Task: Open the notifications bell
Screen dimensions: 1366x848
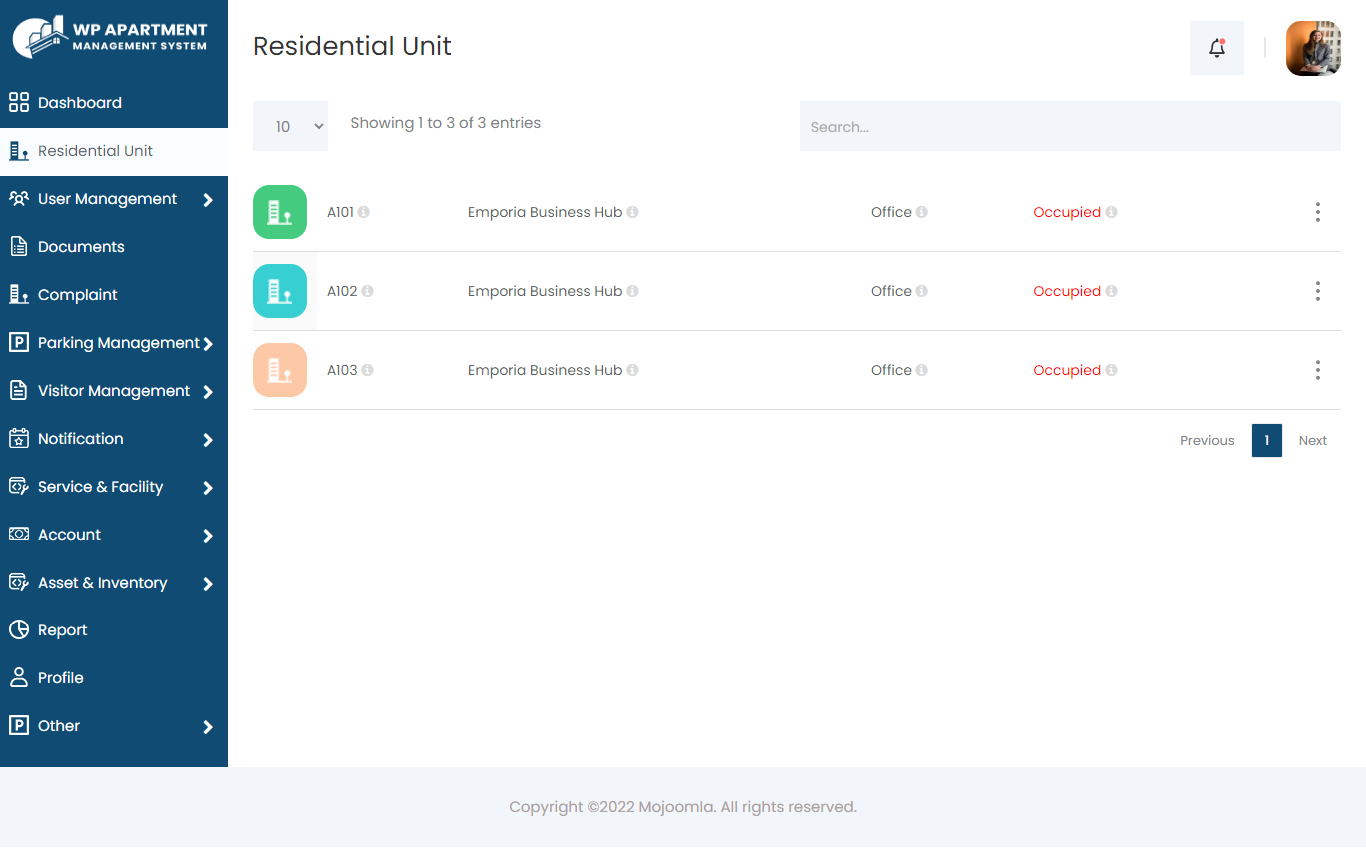Action: (1217, 48)
